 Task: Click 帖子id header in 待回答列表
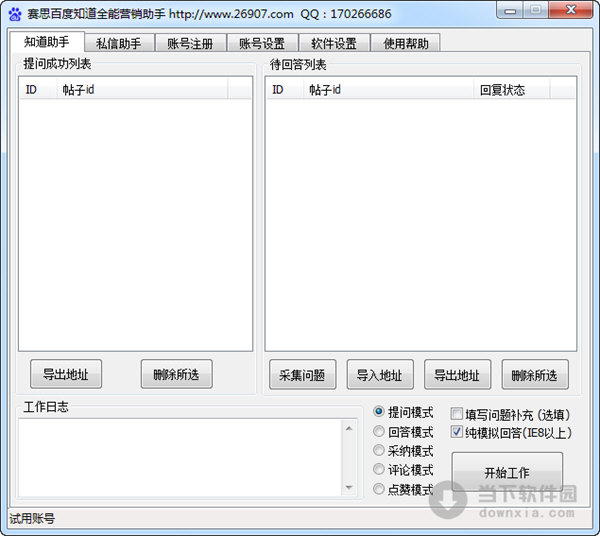(389, 90)
